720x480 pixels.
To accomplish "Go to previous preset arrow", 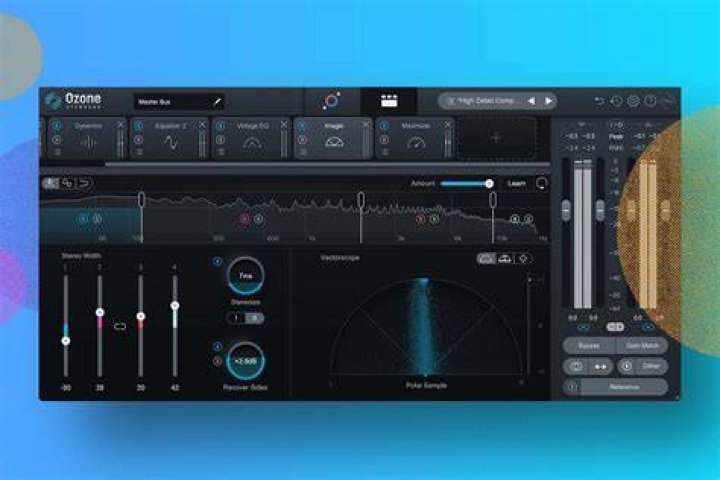I will point(531,101).
